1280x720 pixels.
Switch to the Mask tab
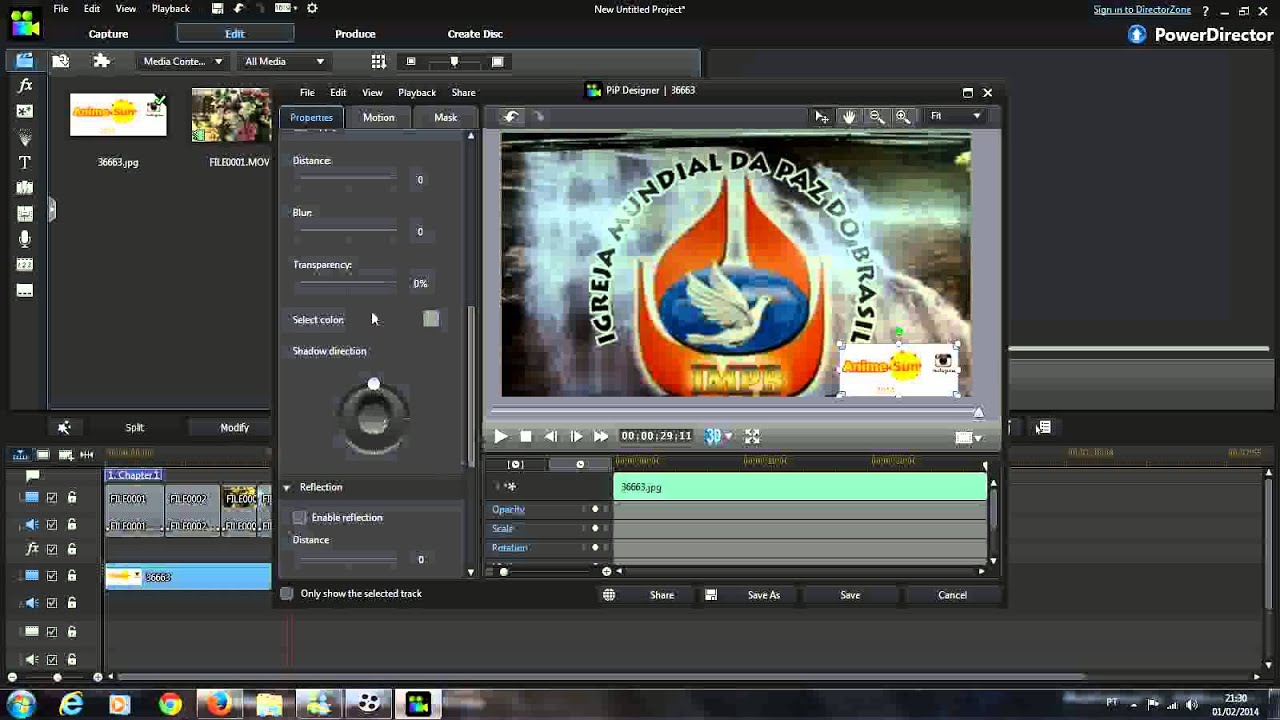pos(446,118)
